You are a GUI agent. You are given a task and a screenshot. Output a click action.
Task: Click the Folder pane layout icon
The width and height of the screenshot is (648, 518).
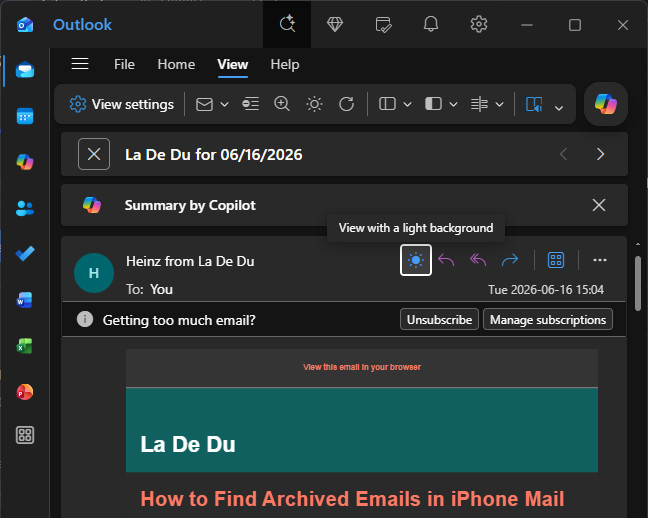pos(387,104)
